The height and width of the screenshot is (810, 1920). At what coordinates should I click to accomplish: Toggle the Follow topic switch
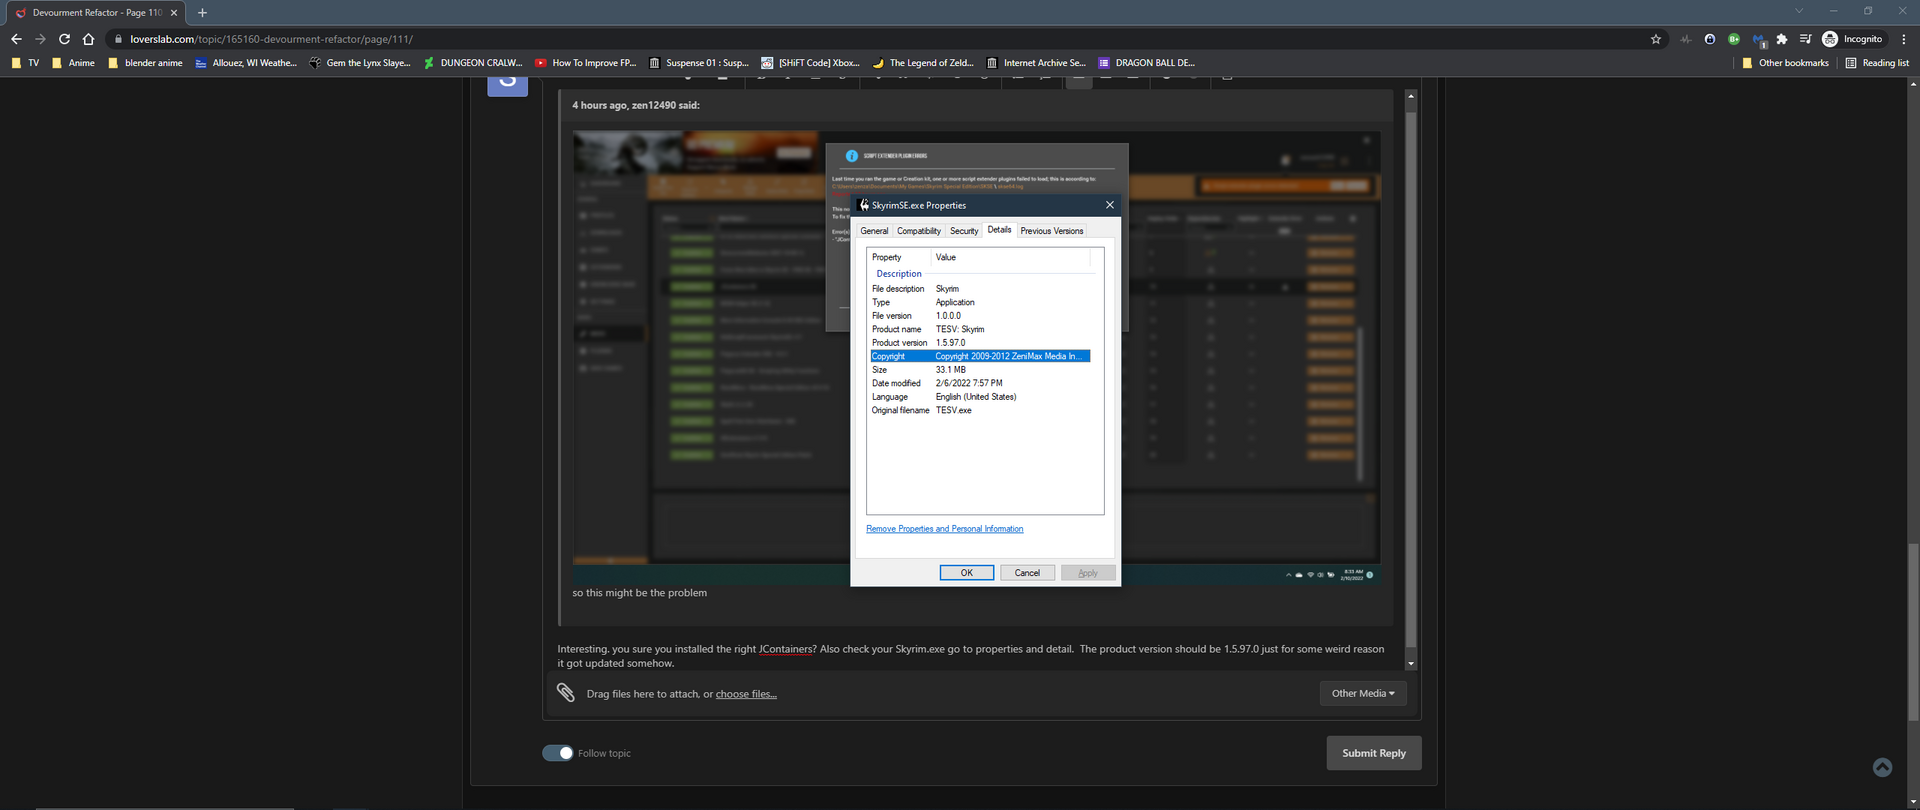pos(558,753)
